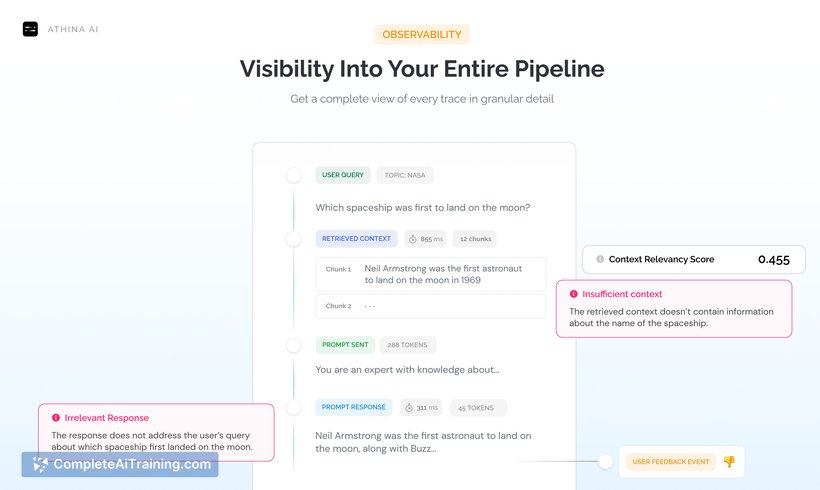Select the Prompt Response timeline node
Image resolution: width=820 pixels, height=490 pixels.
[x=293, y=407]
